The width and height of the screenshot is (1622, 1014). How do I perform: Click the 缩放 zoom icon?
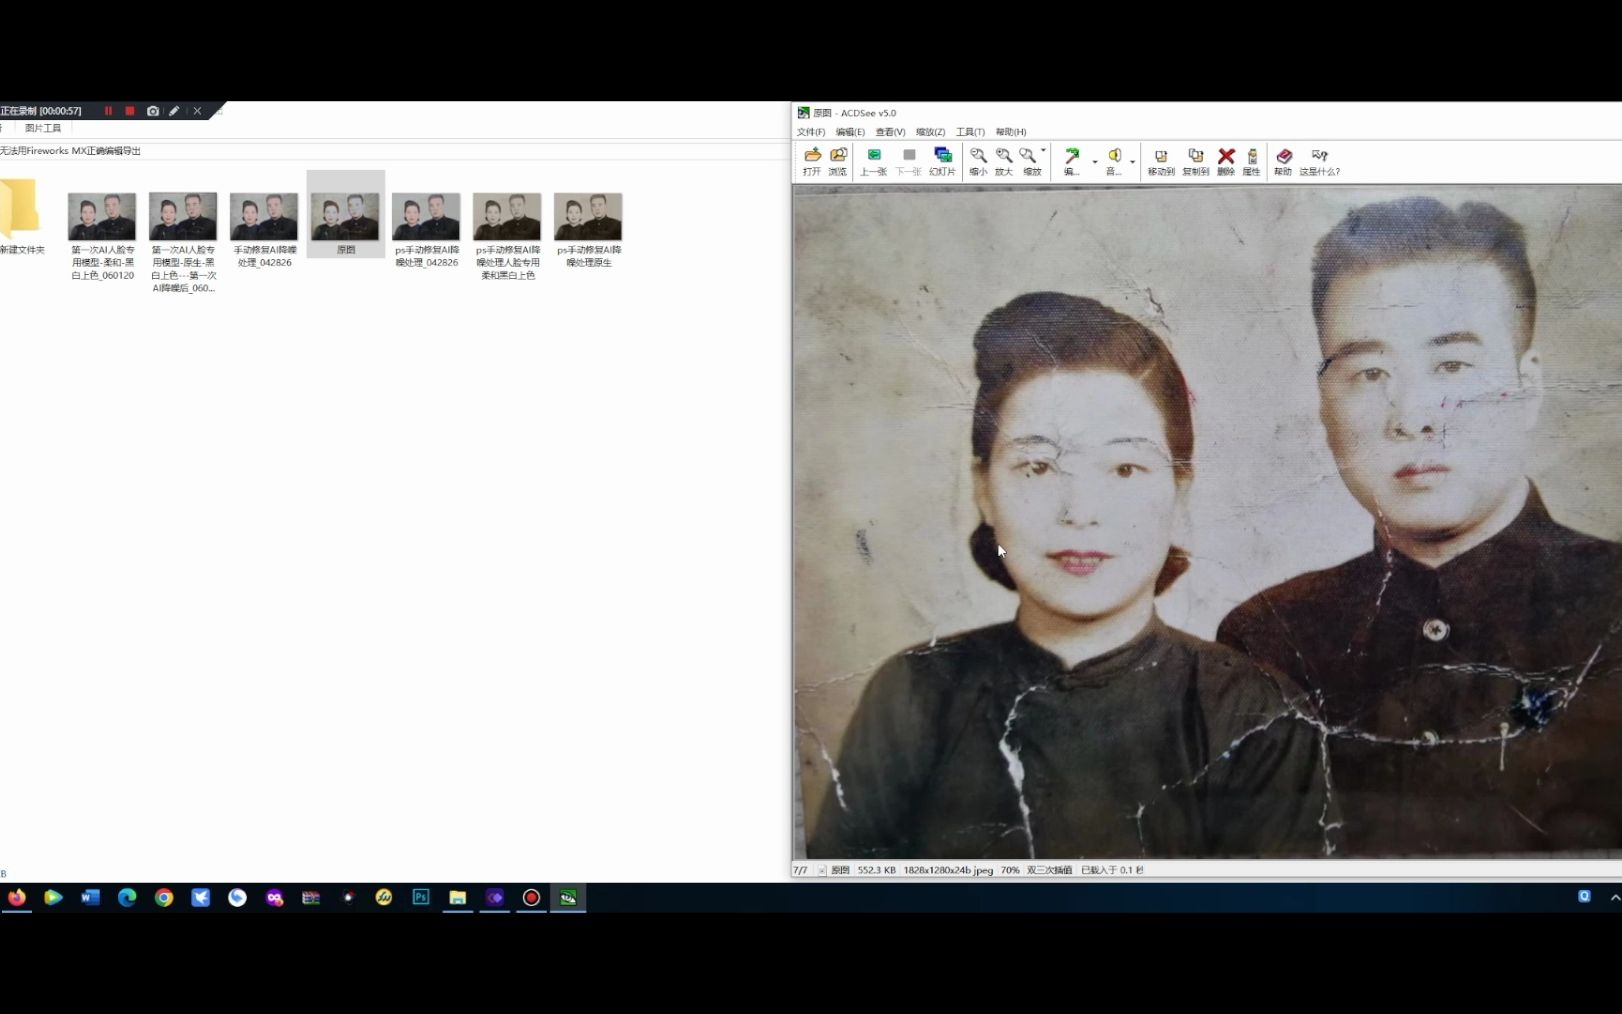[x=1030, y=161]
